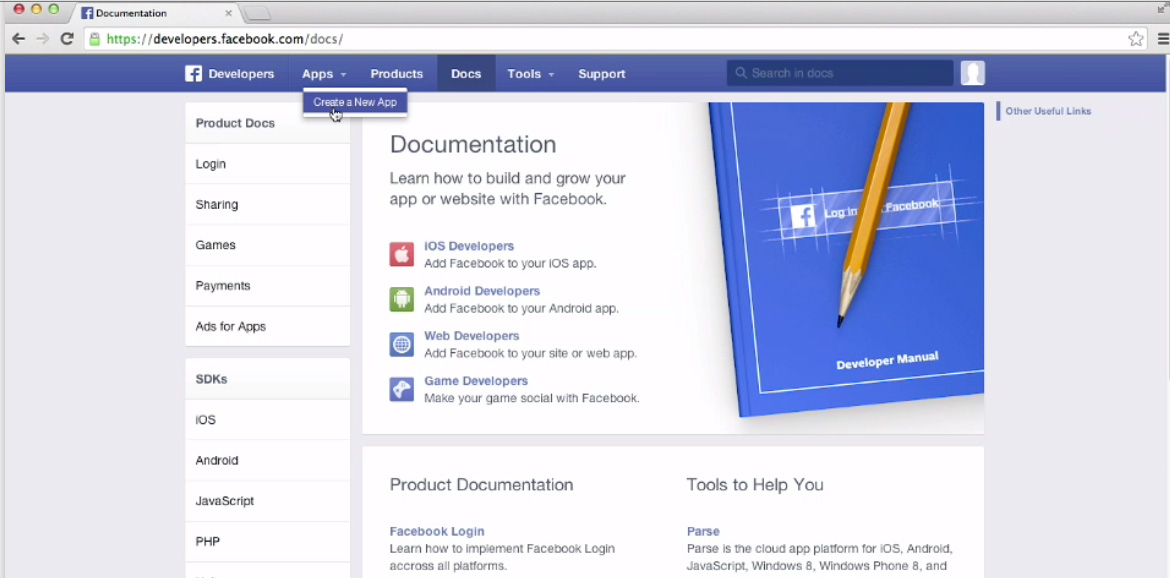Screen dimensions: 1170x578
Task: Click the magnifier icon in the docs search
Action: [741, 73]
